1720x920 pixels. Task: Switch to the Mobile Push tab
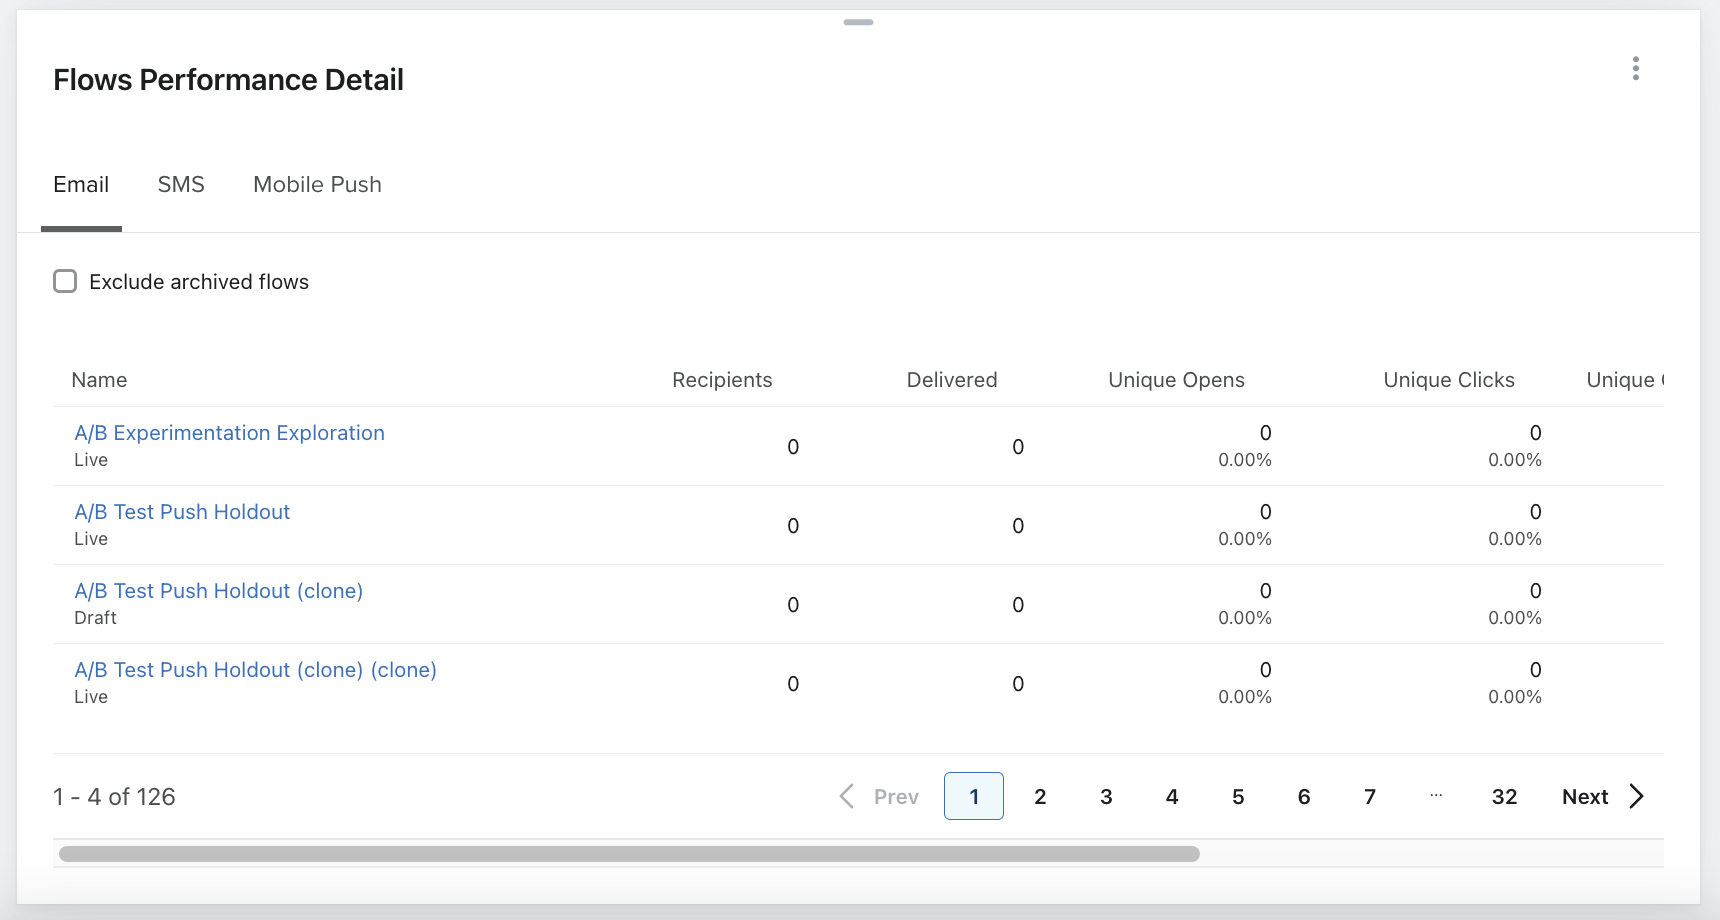point(317,185)
